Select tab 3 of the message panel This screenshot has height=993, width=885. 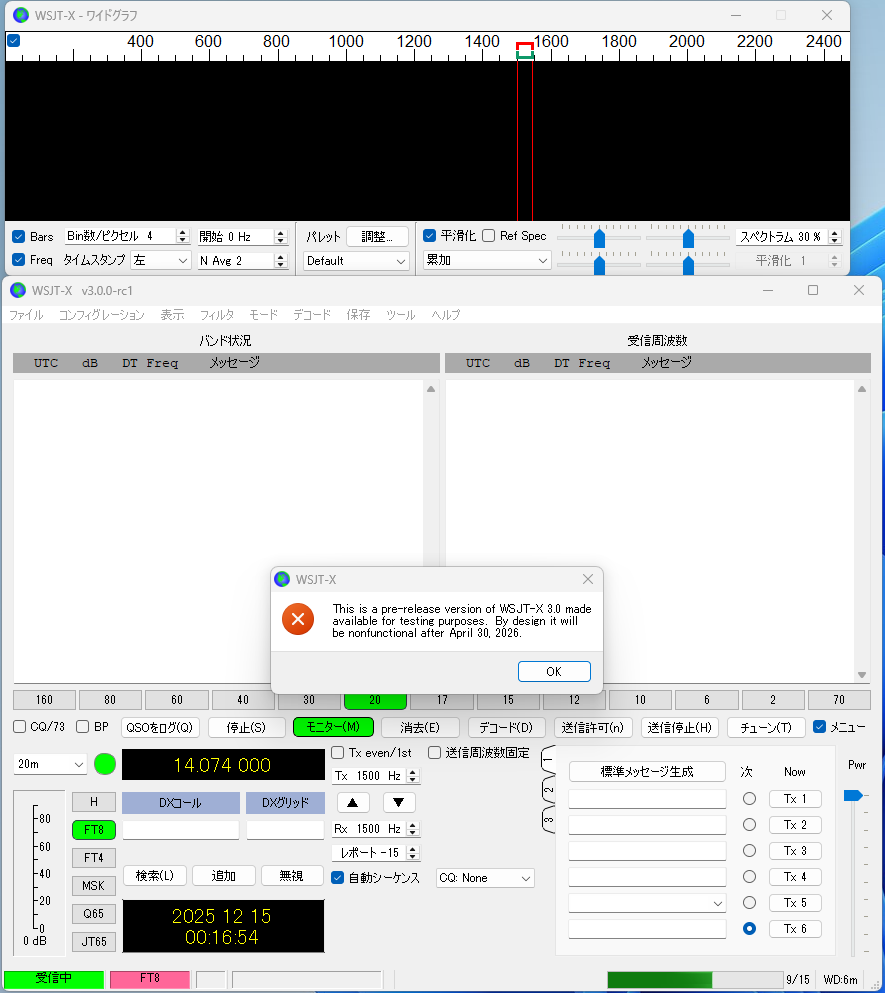pyautogui.click(x=548, y=819)
